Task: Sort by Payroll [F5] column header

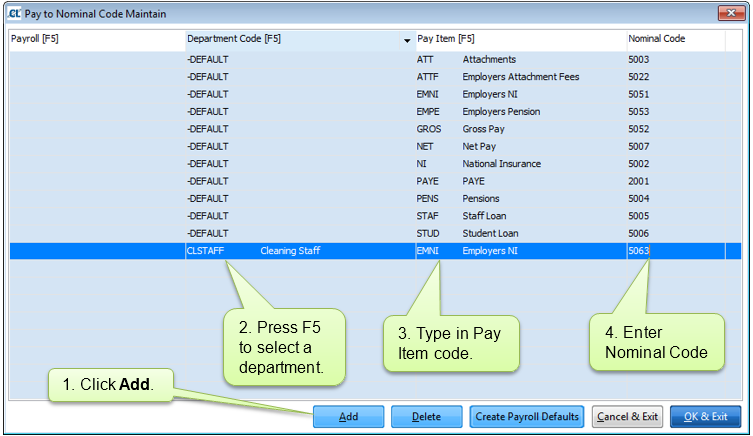Action: 95,40
